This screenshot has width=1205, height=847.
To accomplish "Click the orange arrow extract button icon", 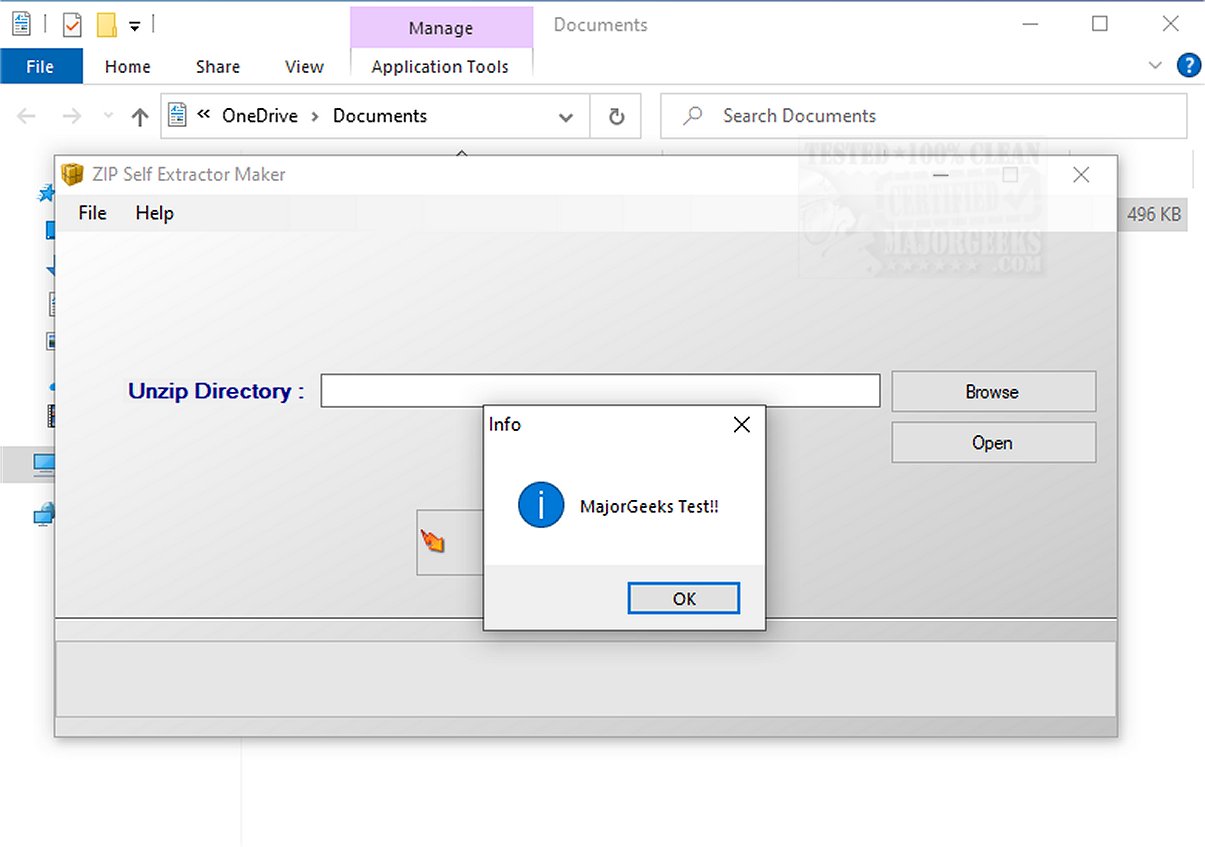I will (433, 542).
